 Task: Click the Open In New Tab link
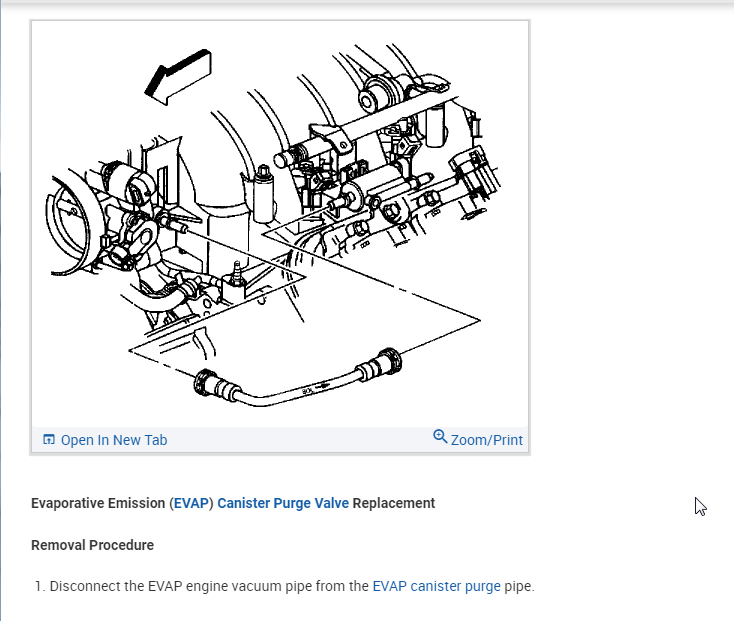pos(114,440)
